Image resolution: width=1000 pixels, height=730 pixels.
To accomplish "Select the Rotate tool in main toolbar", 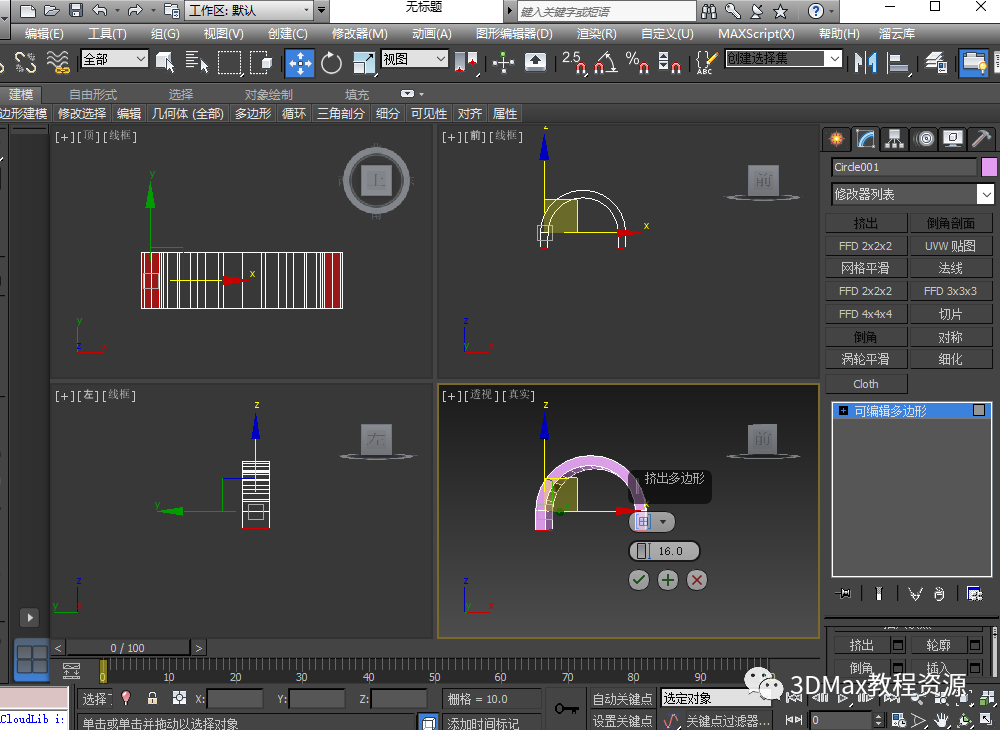I will tap(332, 63).
